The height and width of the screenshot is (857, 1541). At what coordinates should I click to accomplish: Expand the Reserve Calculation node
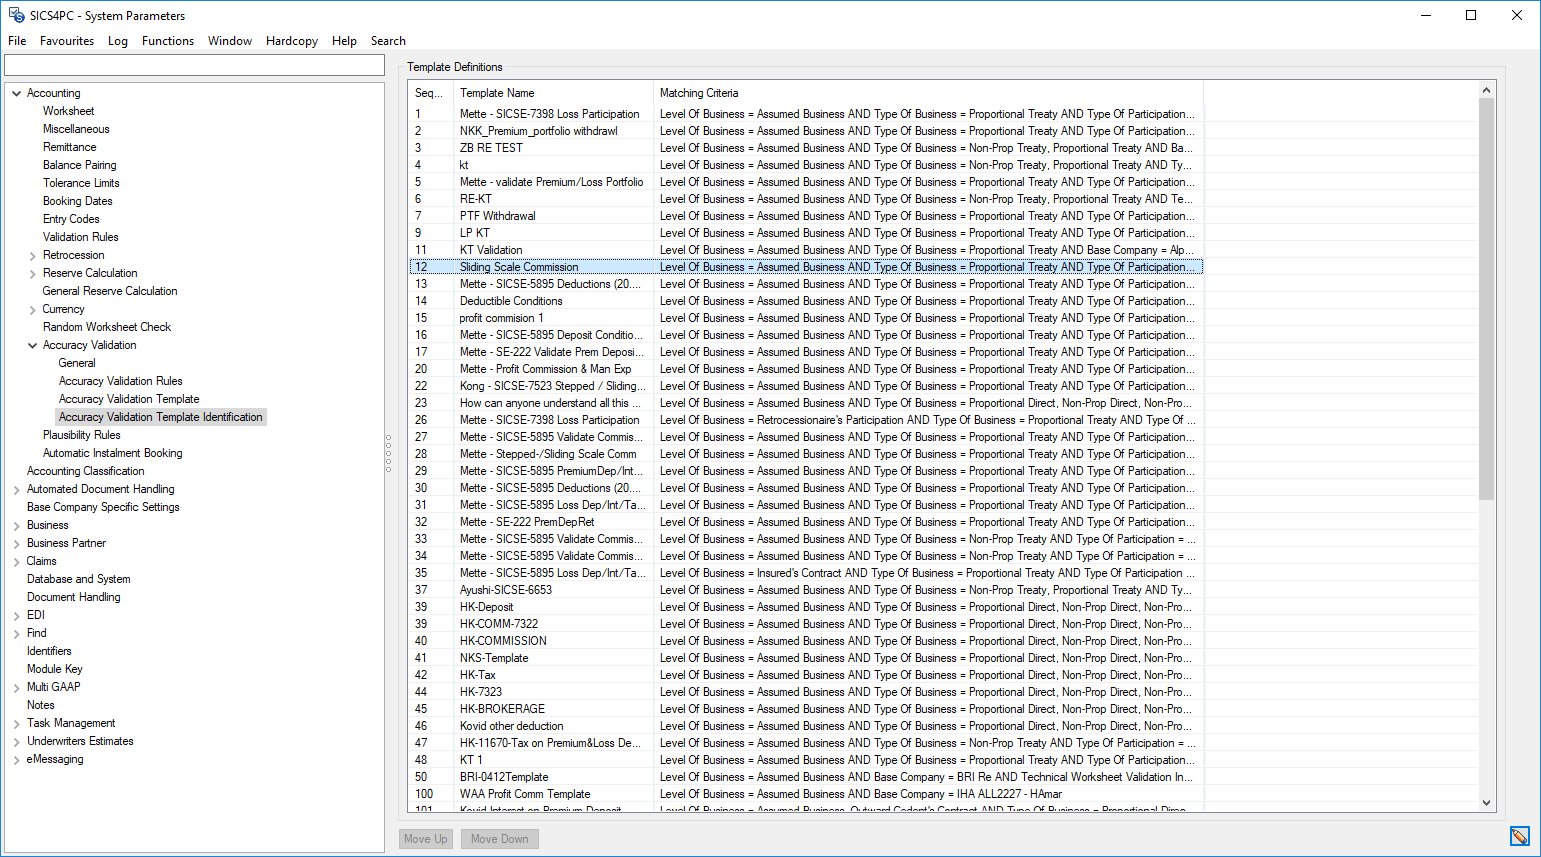31,272
